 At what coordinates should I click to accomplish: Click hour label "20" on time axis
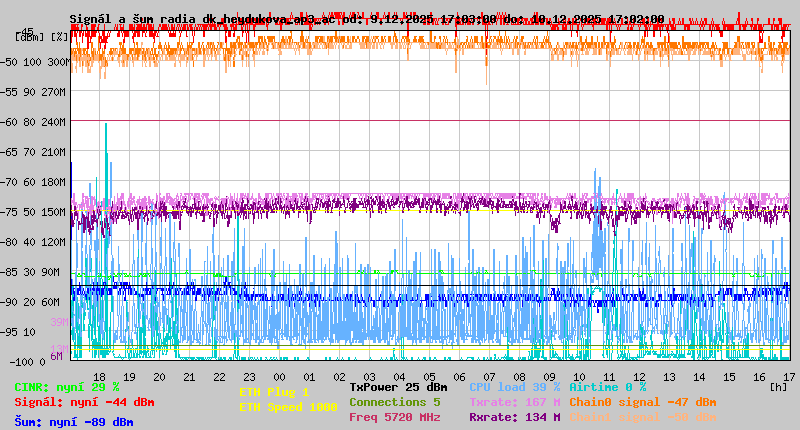pos(160,377)
